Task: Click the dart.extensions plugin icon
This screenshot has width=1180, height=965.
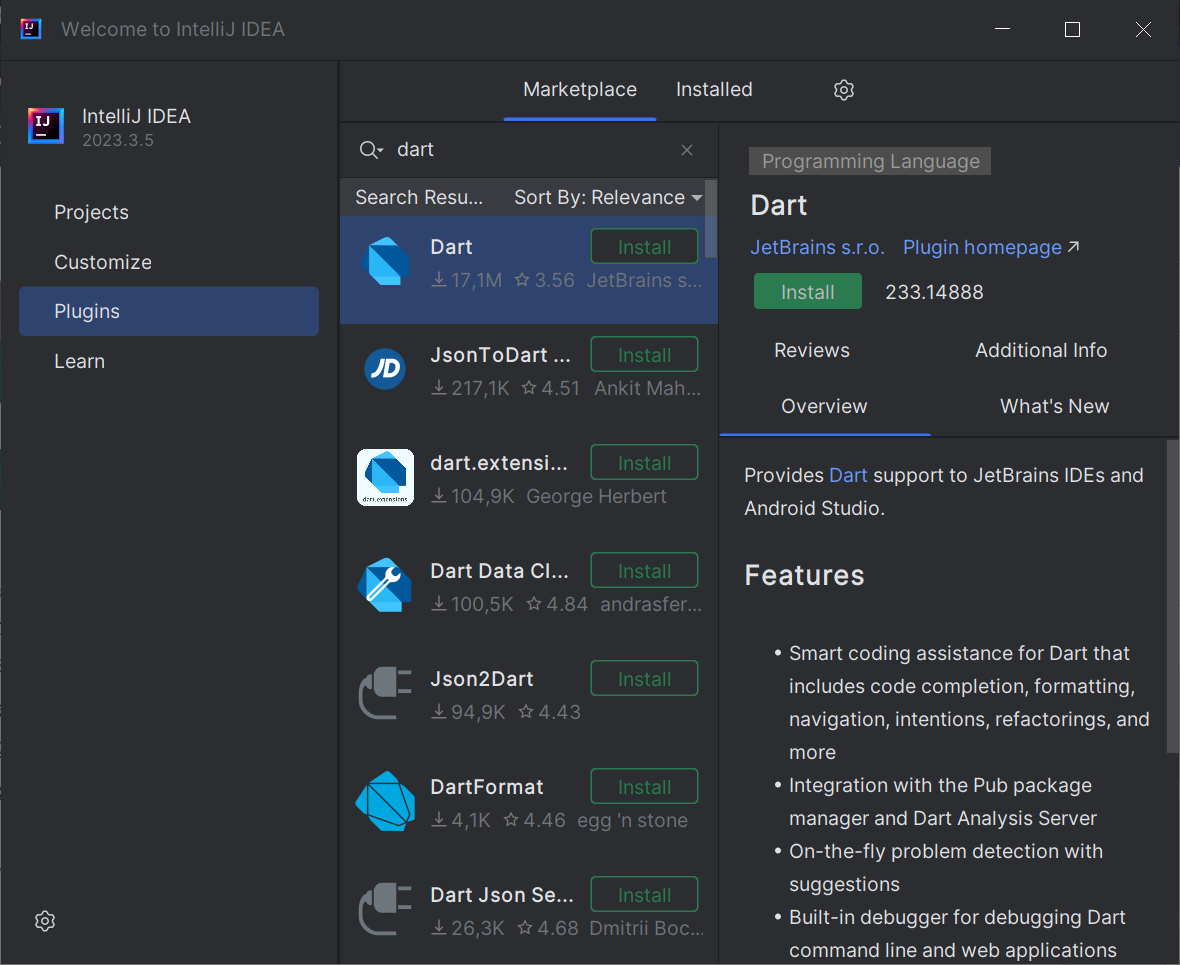Action: click(385, 477)
